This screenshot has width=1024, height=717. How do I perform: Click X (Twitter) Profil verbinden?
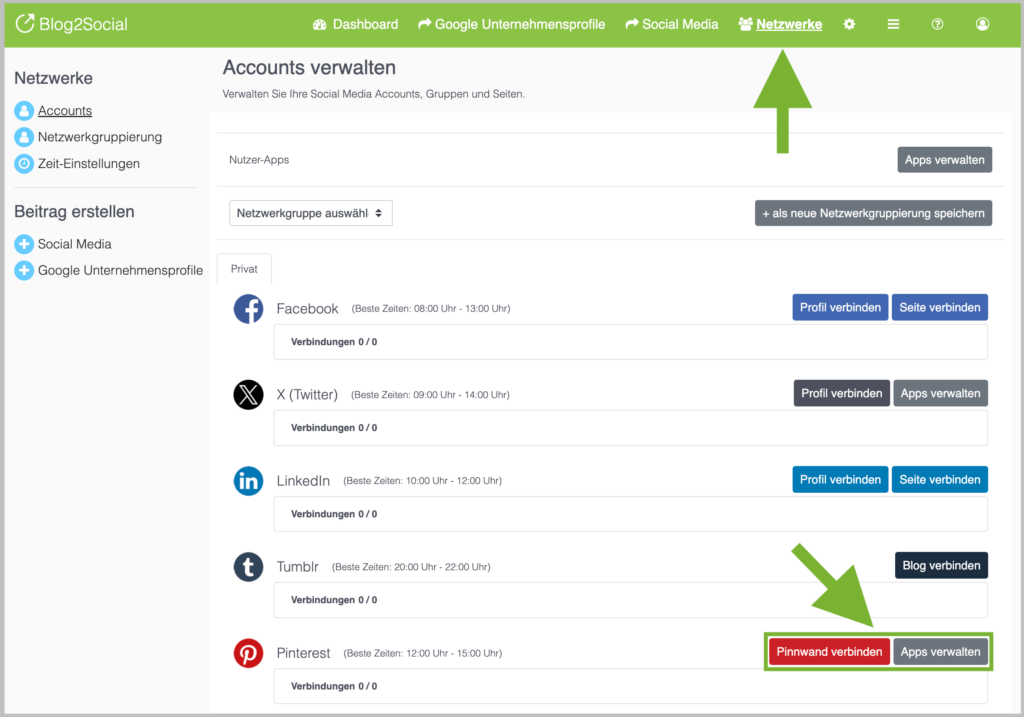click(x=841, y=393)
